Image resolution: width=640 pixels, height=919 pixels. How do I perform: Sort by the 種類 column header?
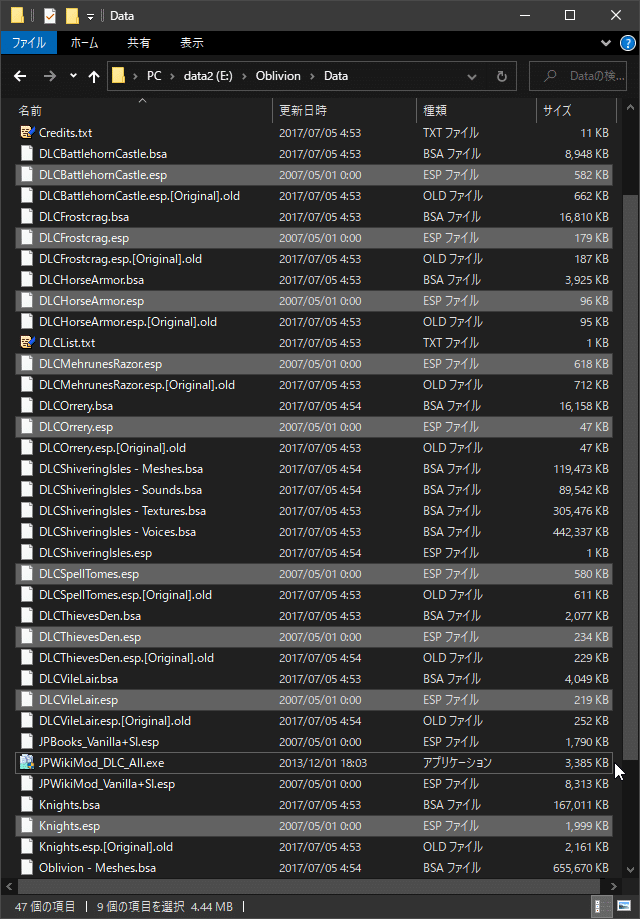[476, 110]
